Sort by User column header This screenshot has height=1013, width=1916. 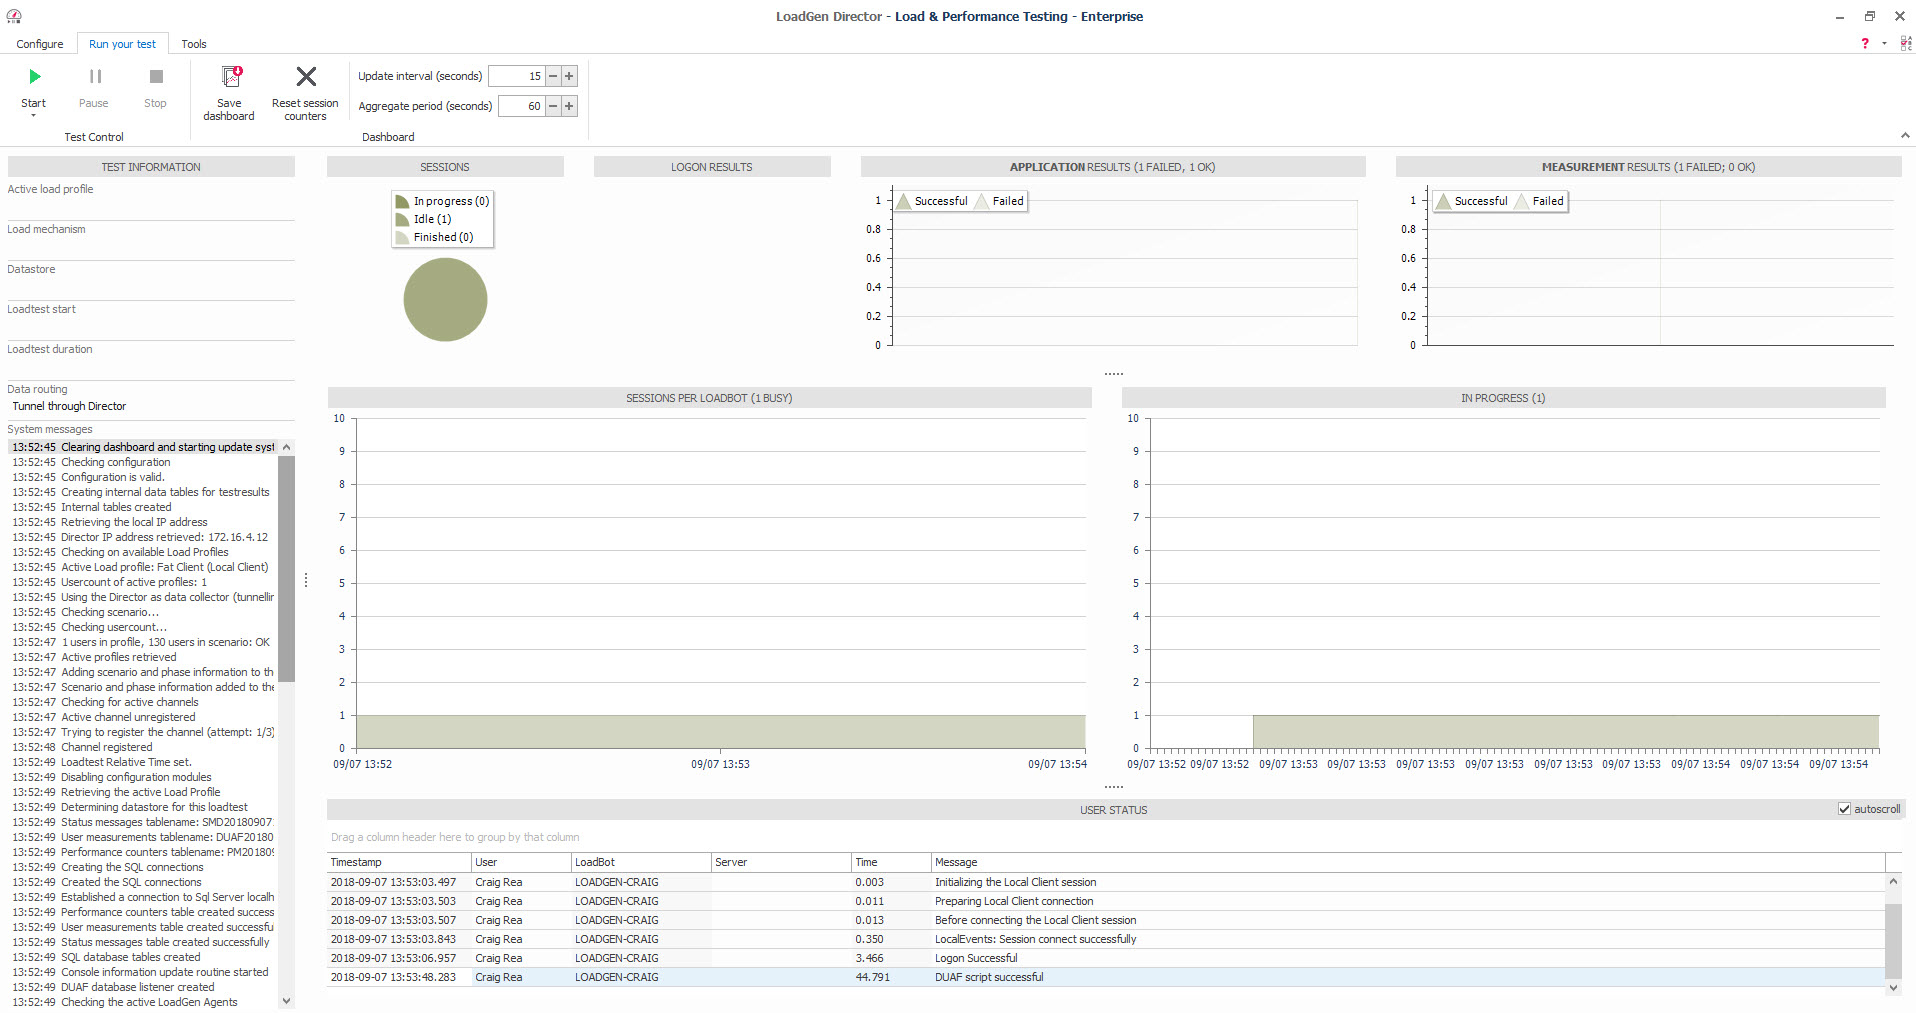coord(521,862)
